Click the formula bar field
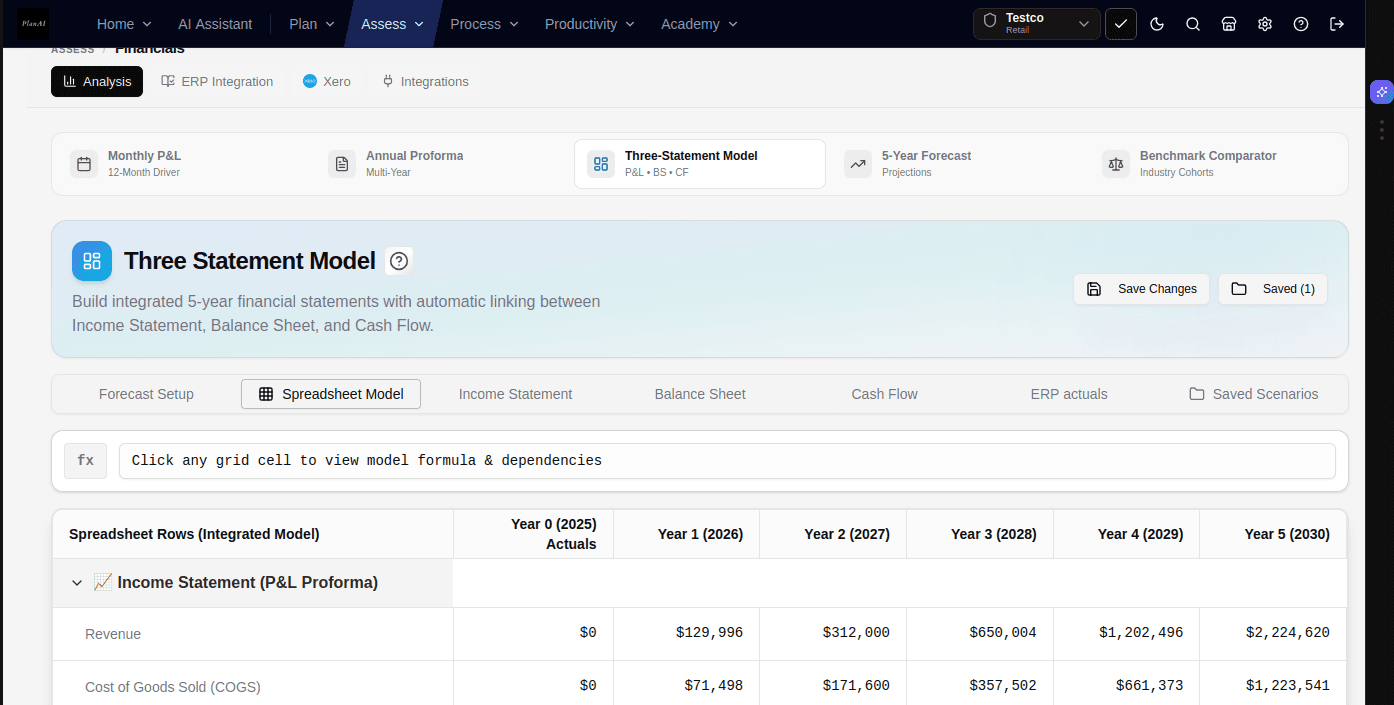The image size is (1394, 705). (x=727, y=461)
